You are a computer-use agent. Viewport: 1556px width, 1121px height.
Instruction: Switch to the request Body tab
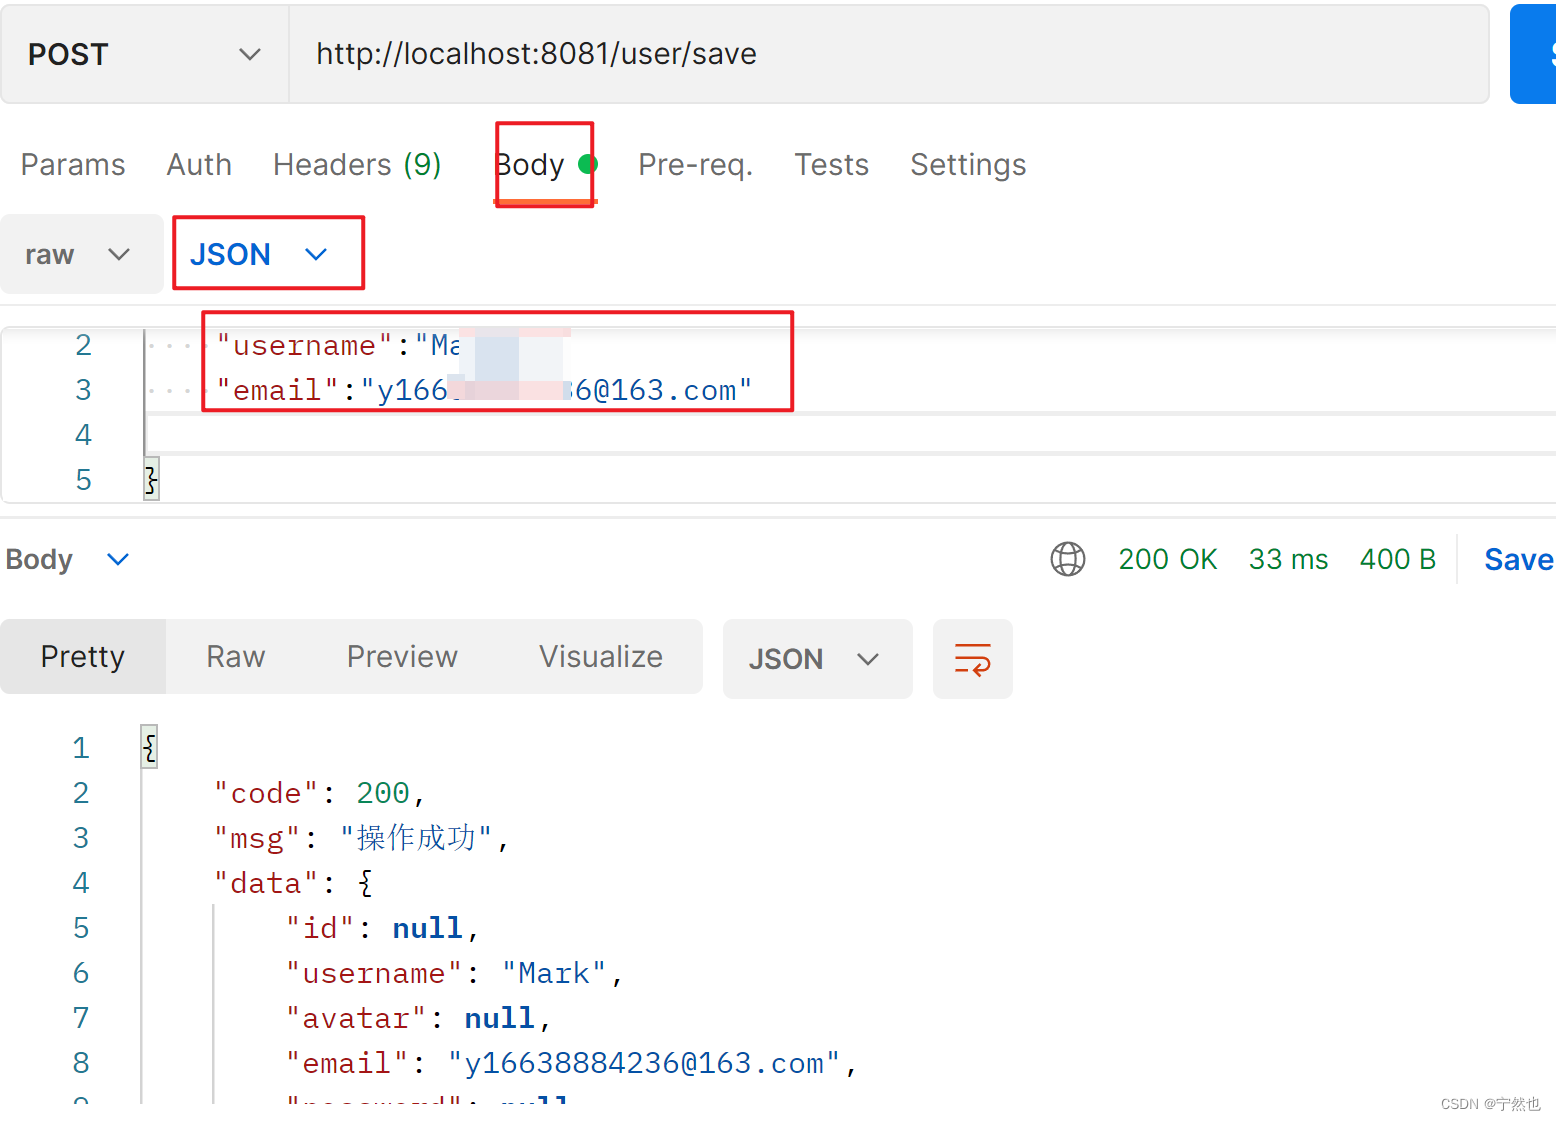coord(545,164)
